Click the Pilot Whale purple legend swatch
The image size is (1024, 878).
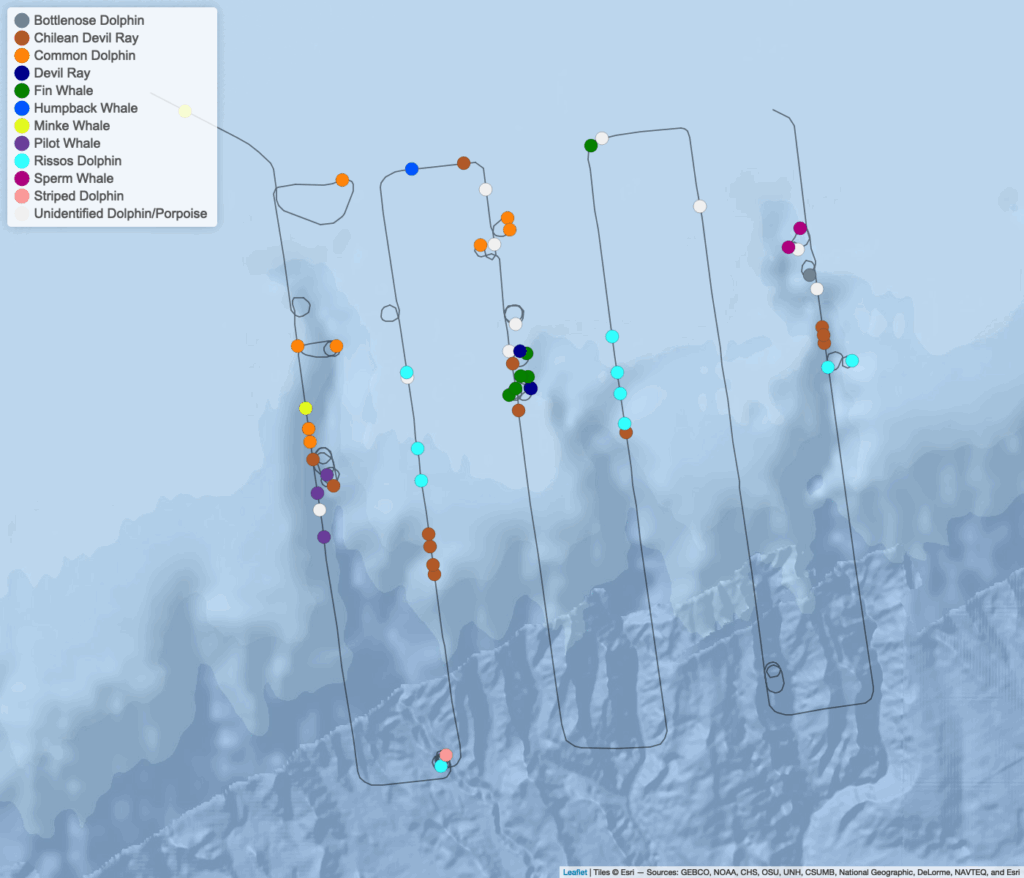coord(22,144)
